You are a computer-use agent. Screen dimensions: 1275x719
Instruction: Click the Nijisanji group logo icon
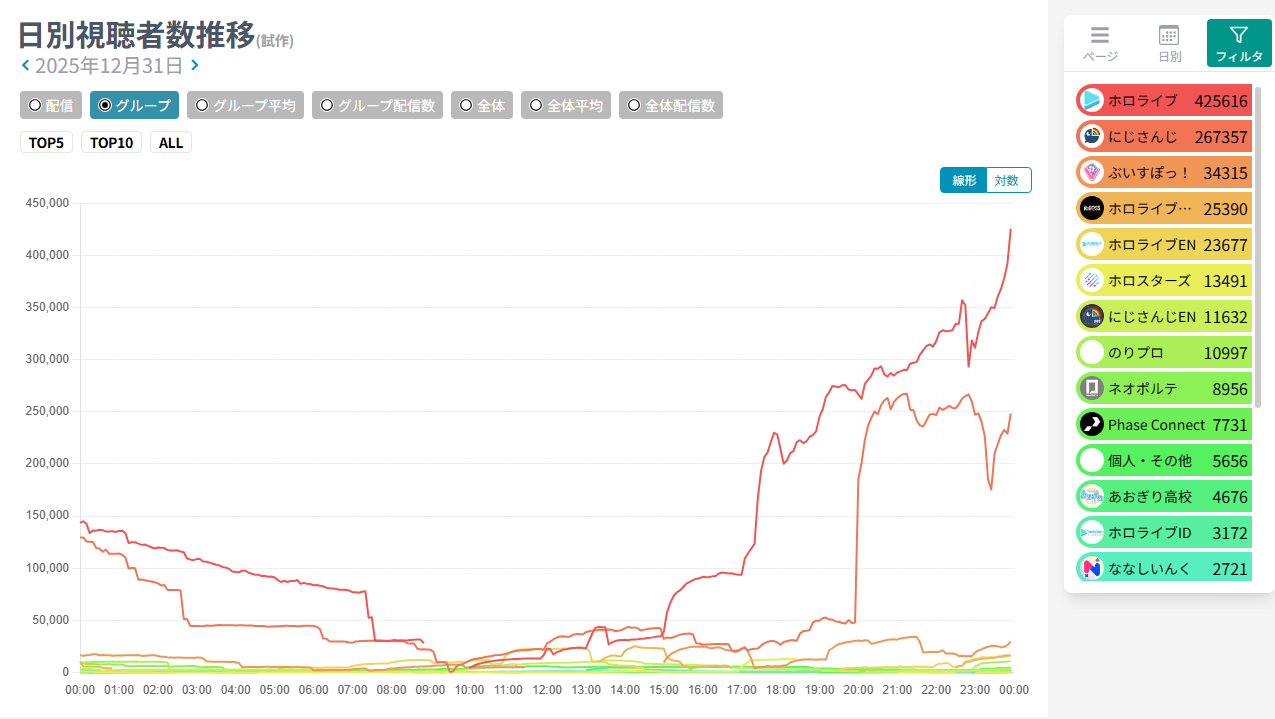pos(1091,136)
